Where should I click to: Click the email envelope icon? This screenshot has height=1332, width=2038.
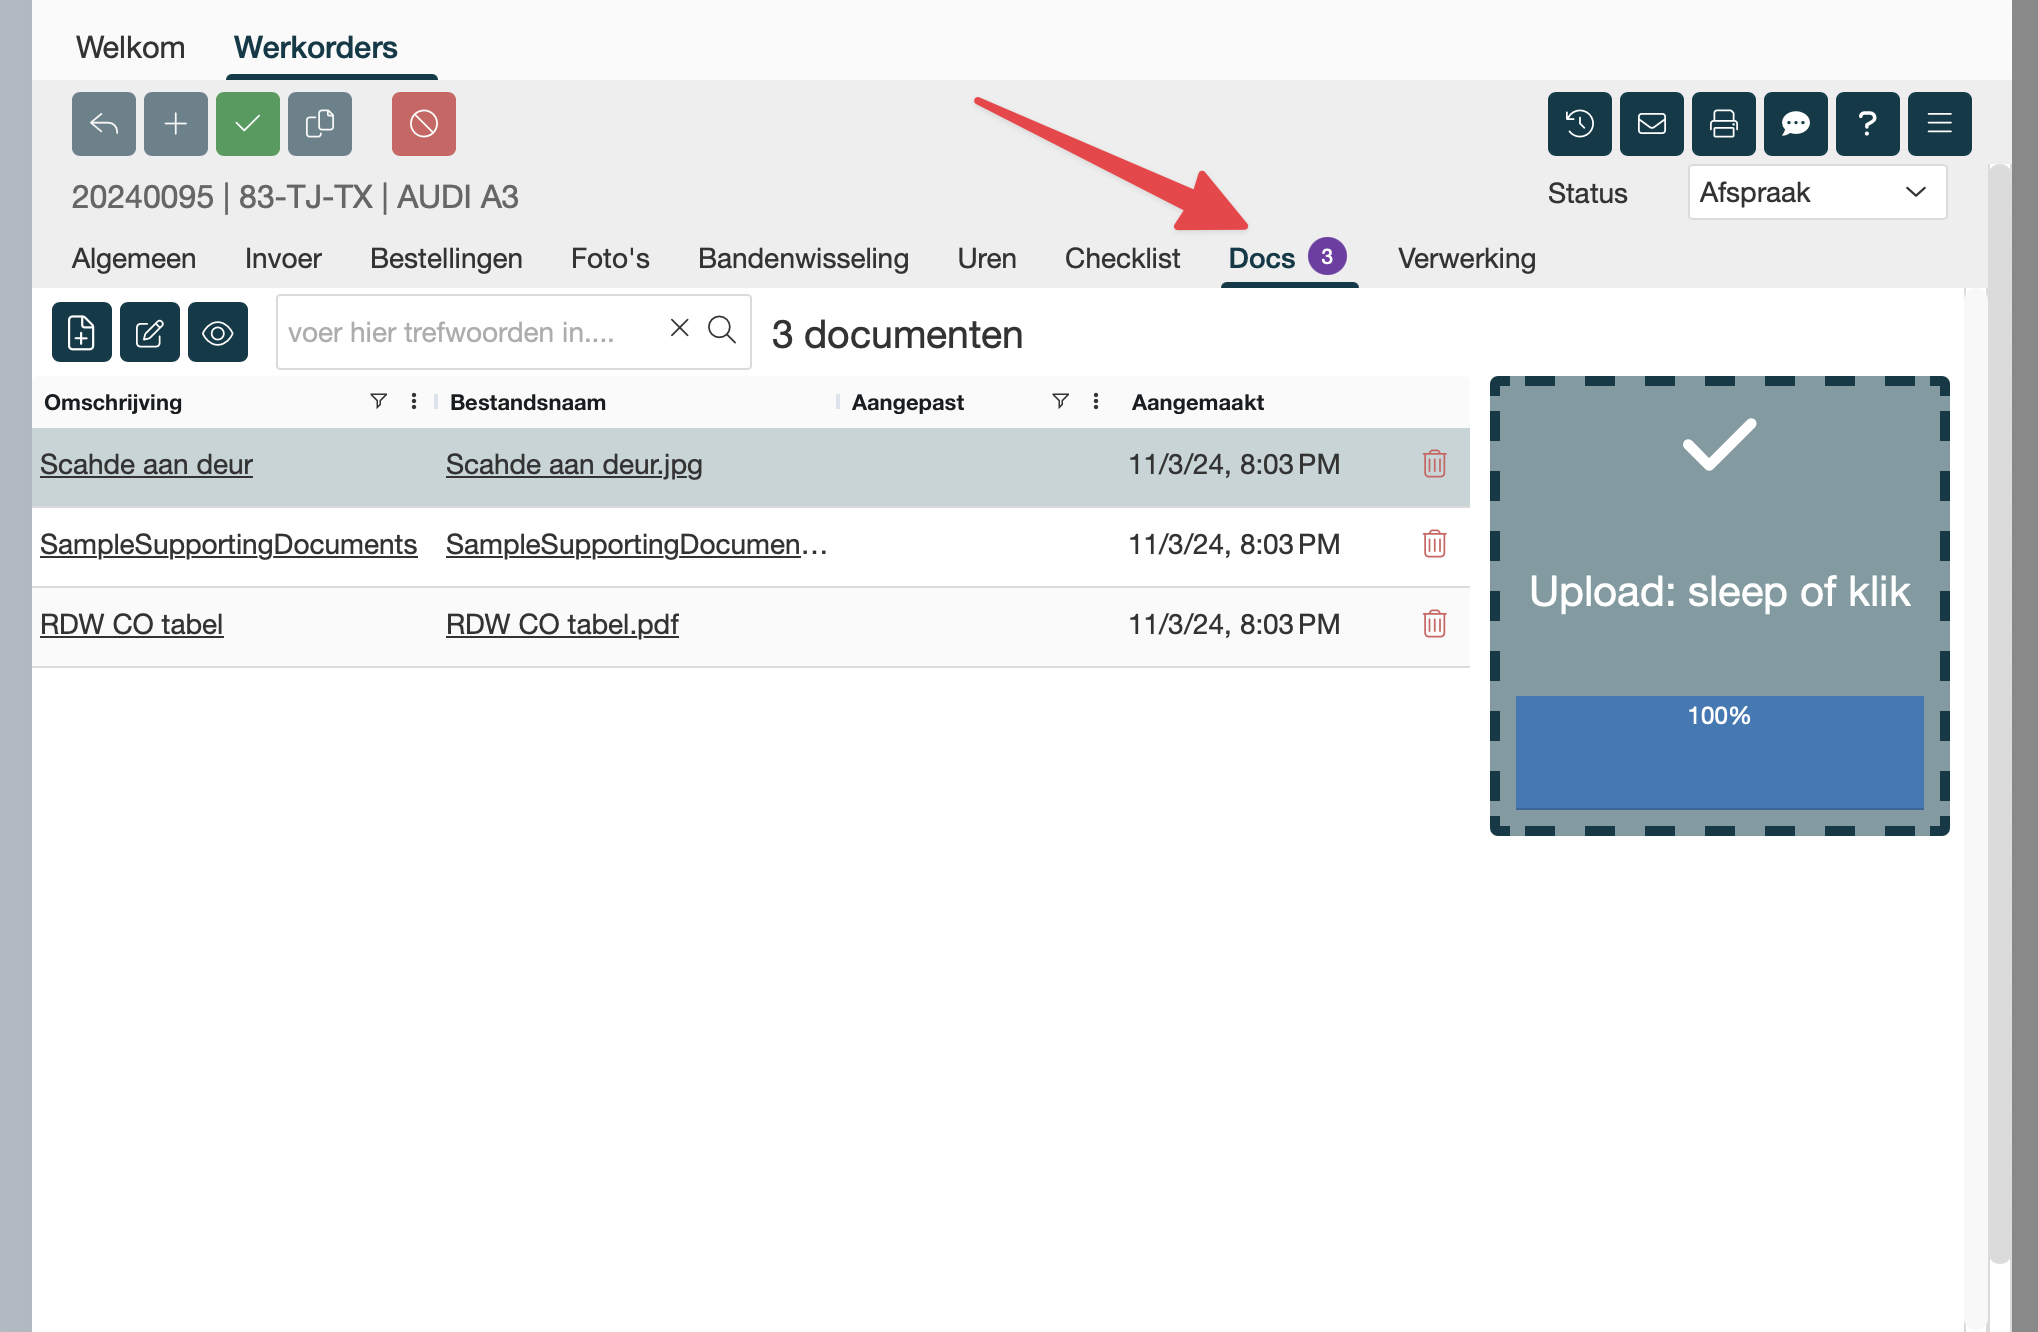pos(1652,124)
